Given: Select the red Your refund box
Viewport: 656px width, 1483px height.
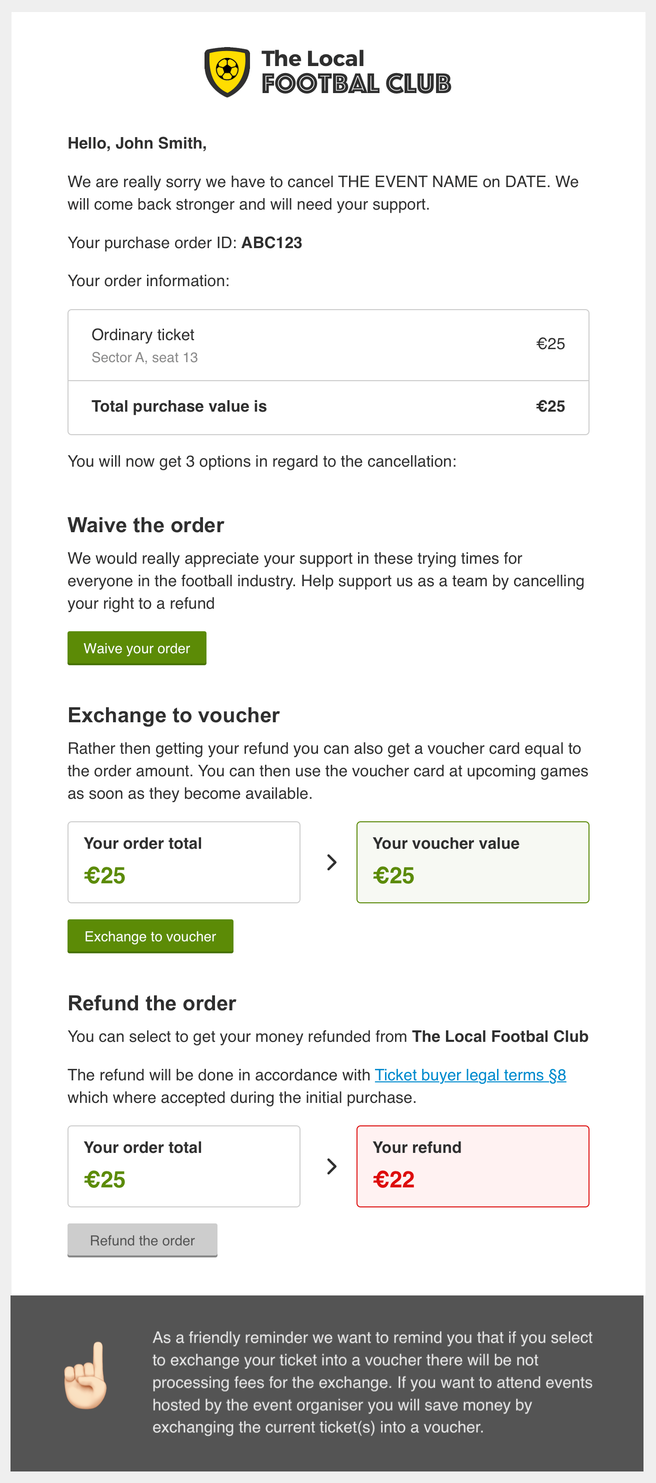Looking at the screenshot, I should pyautogui.click(x=472, y=1166).
